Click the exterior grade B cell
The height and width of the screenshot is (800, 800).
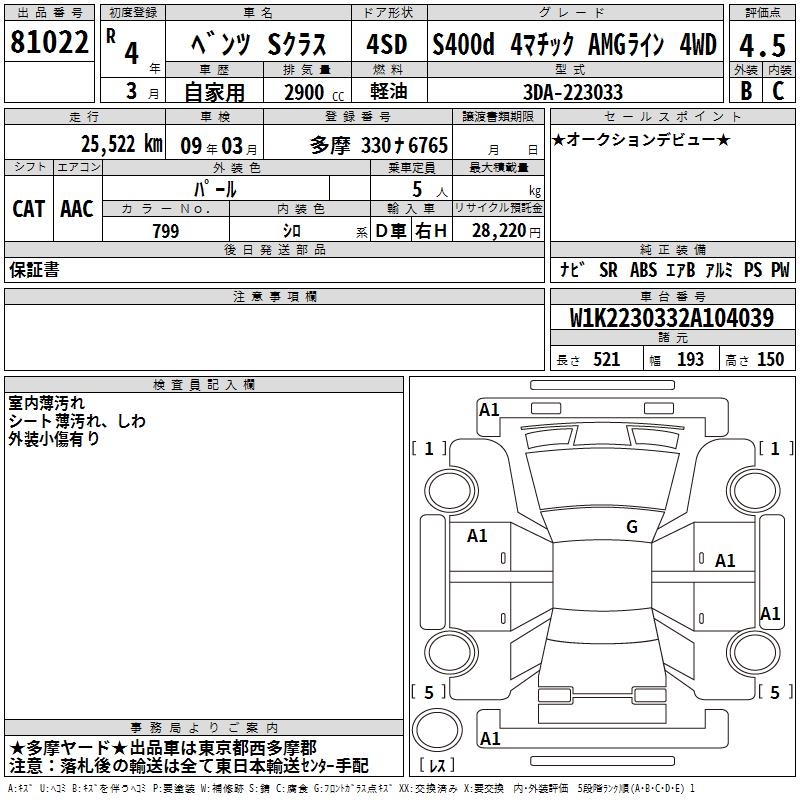tap(745, 90)
